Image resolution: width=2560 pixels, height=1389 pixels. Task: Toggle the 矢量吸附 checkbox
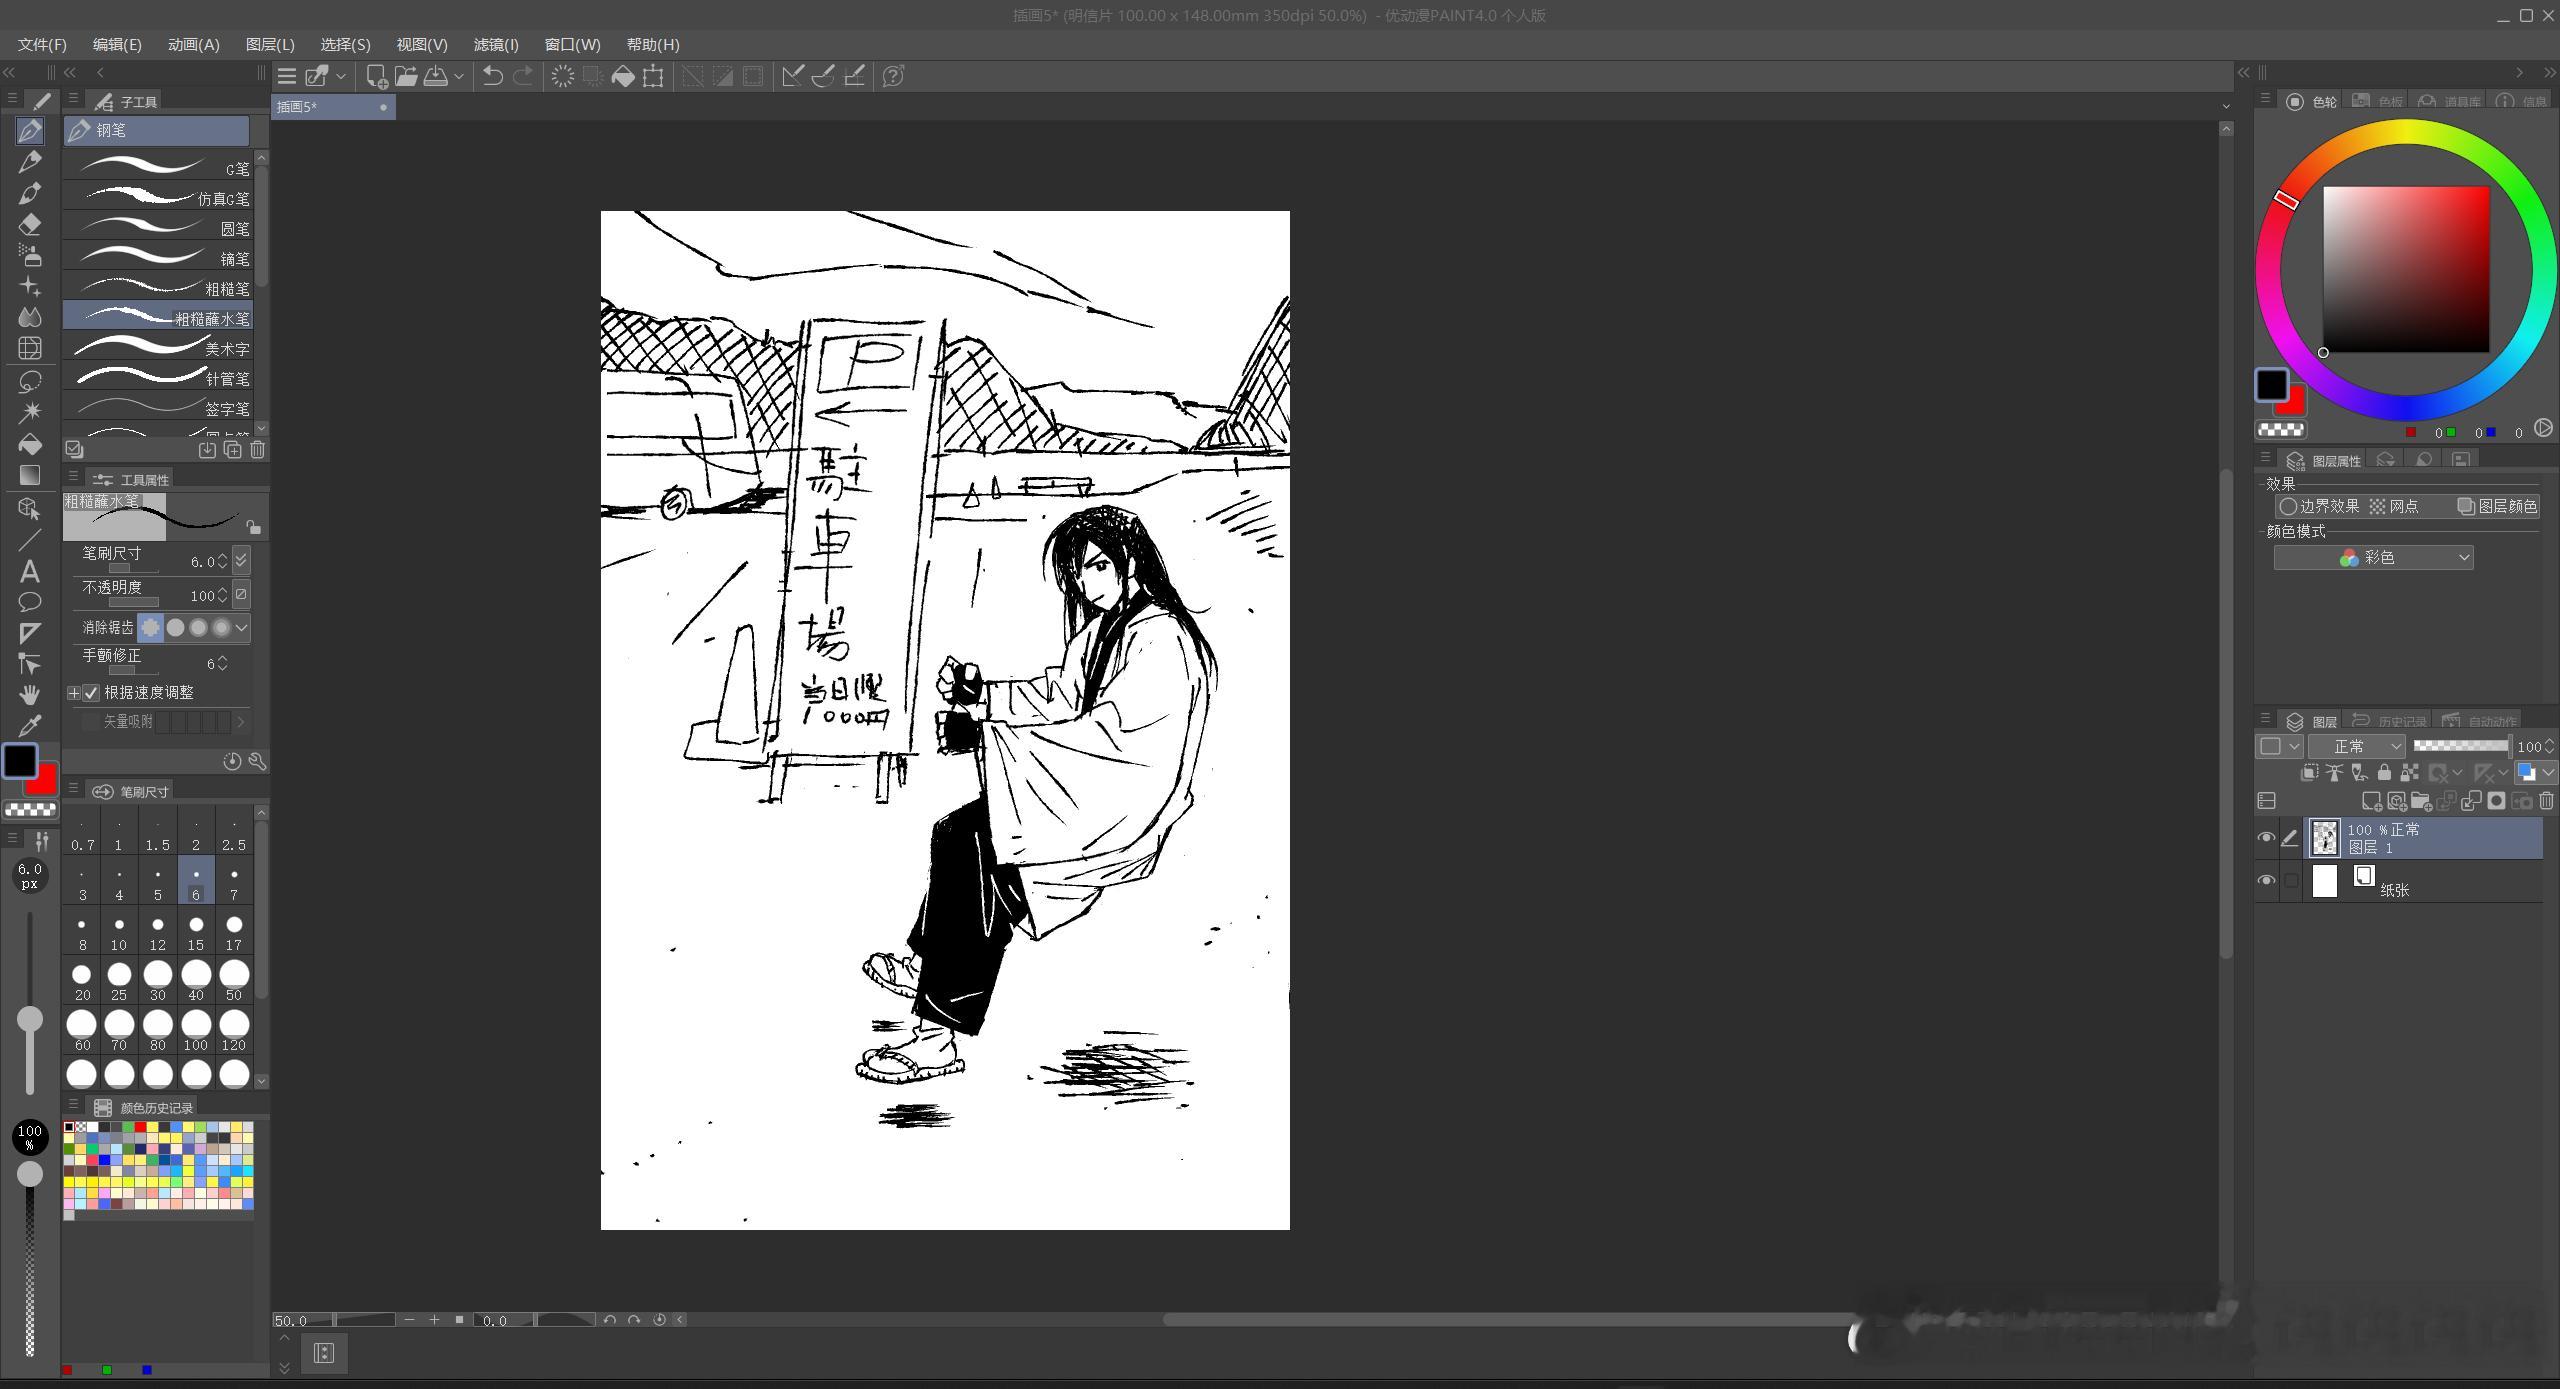point(92,722)
